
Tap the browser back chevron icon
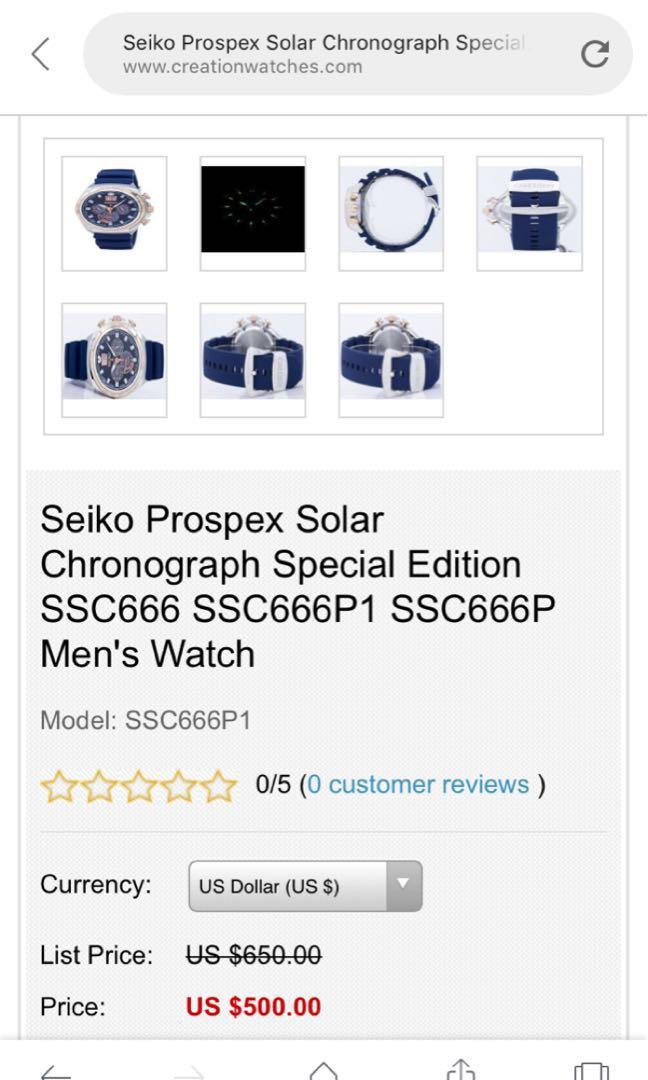point(40,54)
